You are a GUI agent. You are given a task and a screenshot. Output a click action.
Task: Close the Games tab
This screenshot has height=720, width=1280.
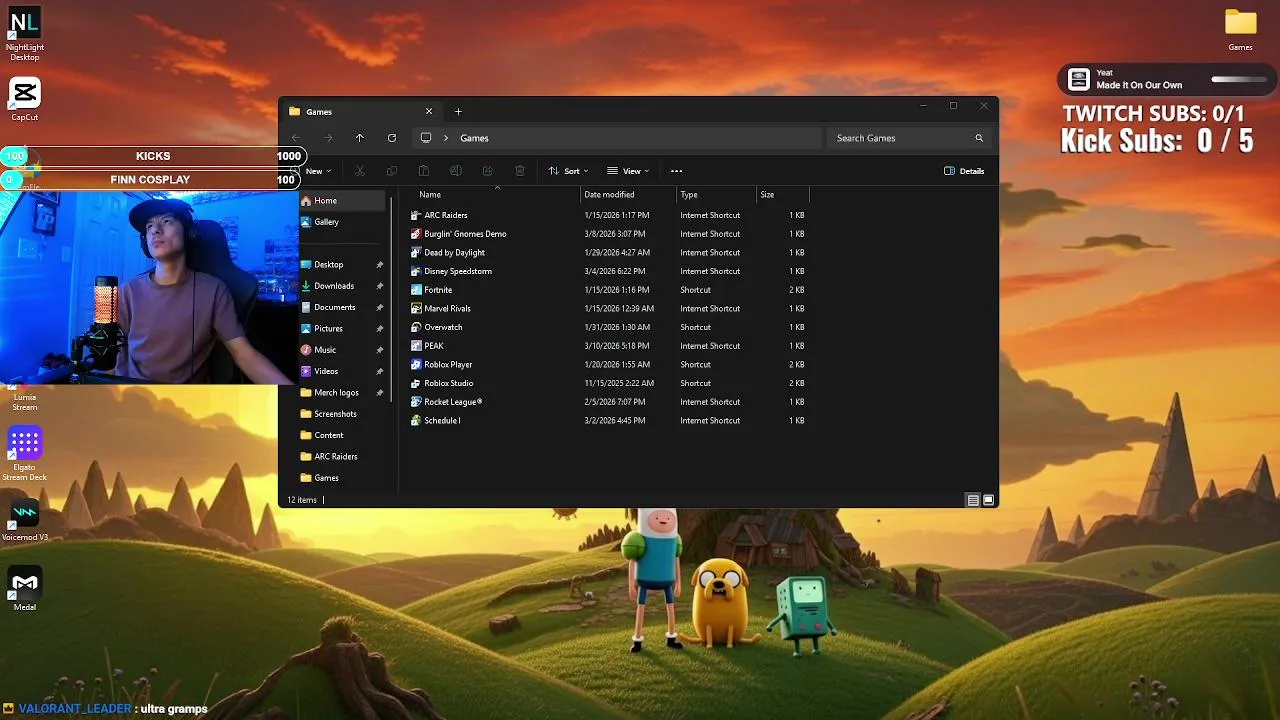pos(429,111)
